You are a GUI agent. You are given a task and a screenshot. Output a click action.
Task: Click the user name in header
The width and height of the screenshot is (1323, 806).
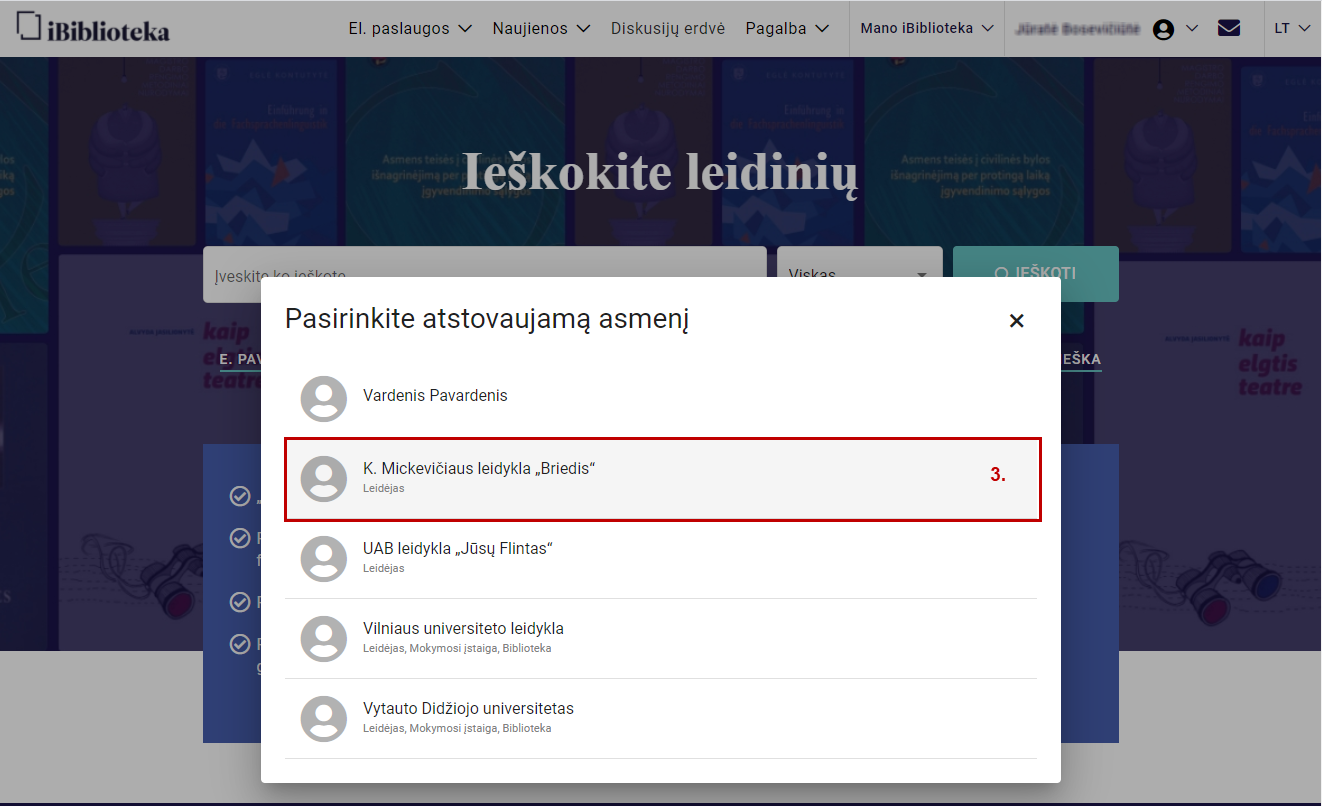click(1077, 29)
